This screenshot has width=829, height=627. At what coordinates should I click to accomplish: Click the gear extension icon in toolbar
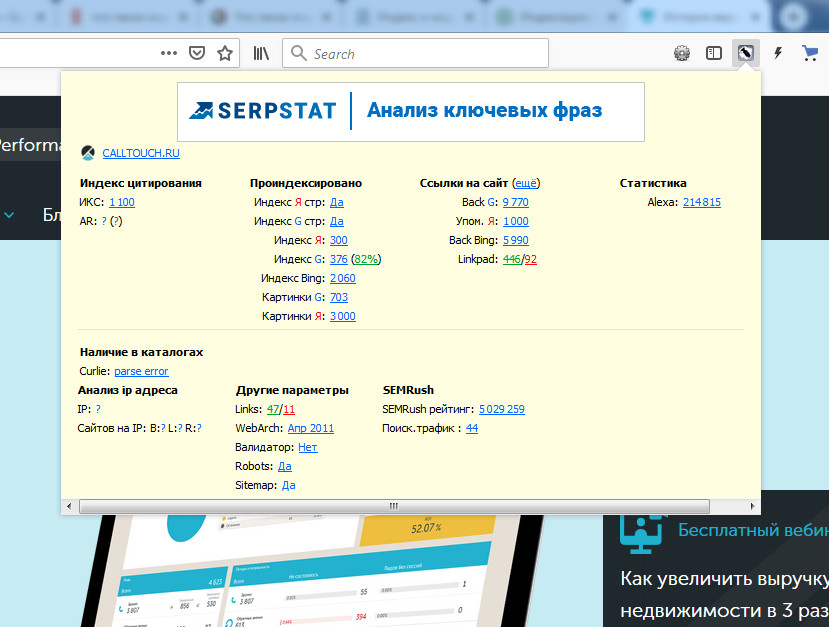click(x=682, y=53)
